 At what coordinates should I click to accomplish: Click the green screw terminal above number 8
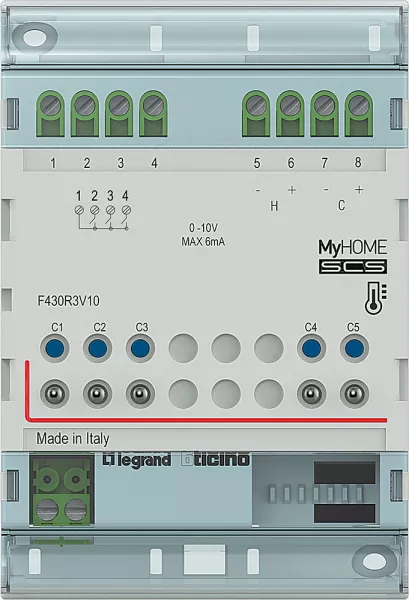358,114
